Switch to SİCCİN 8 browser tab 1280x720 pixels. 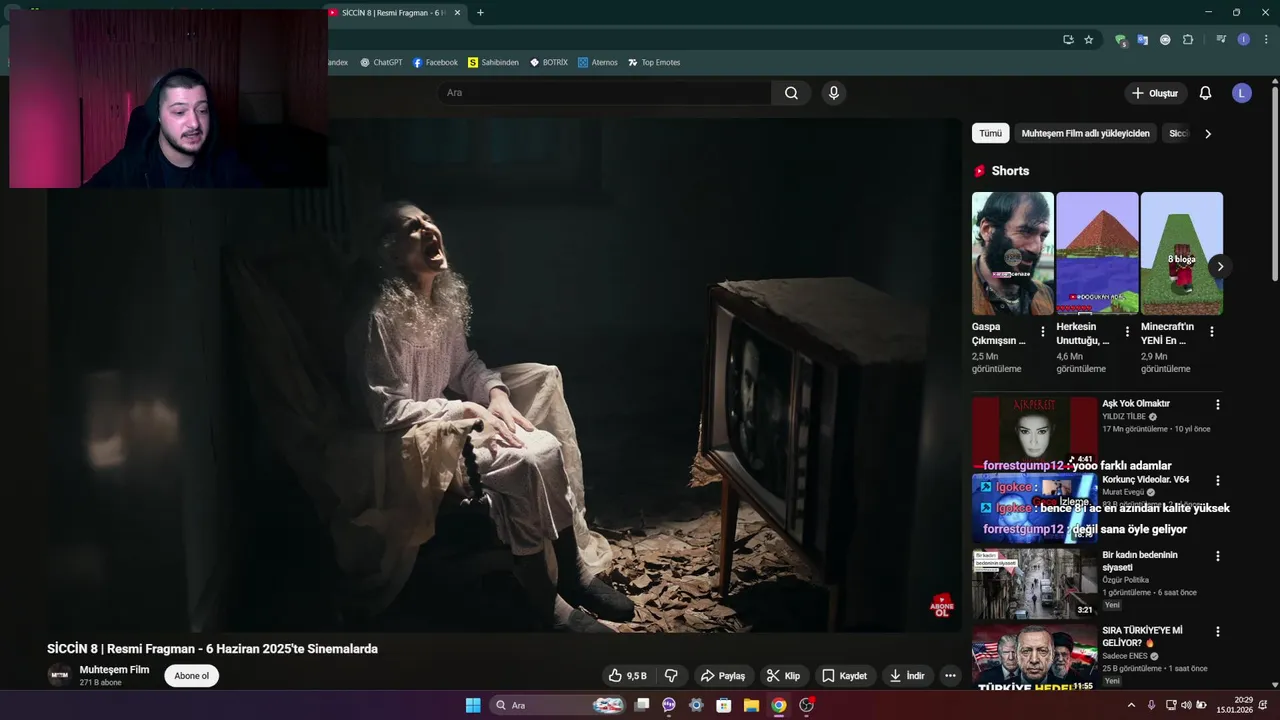393,13
